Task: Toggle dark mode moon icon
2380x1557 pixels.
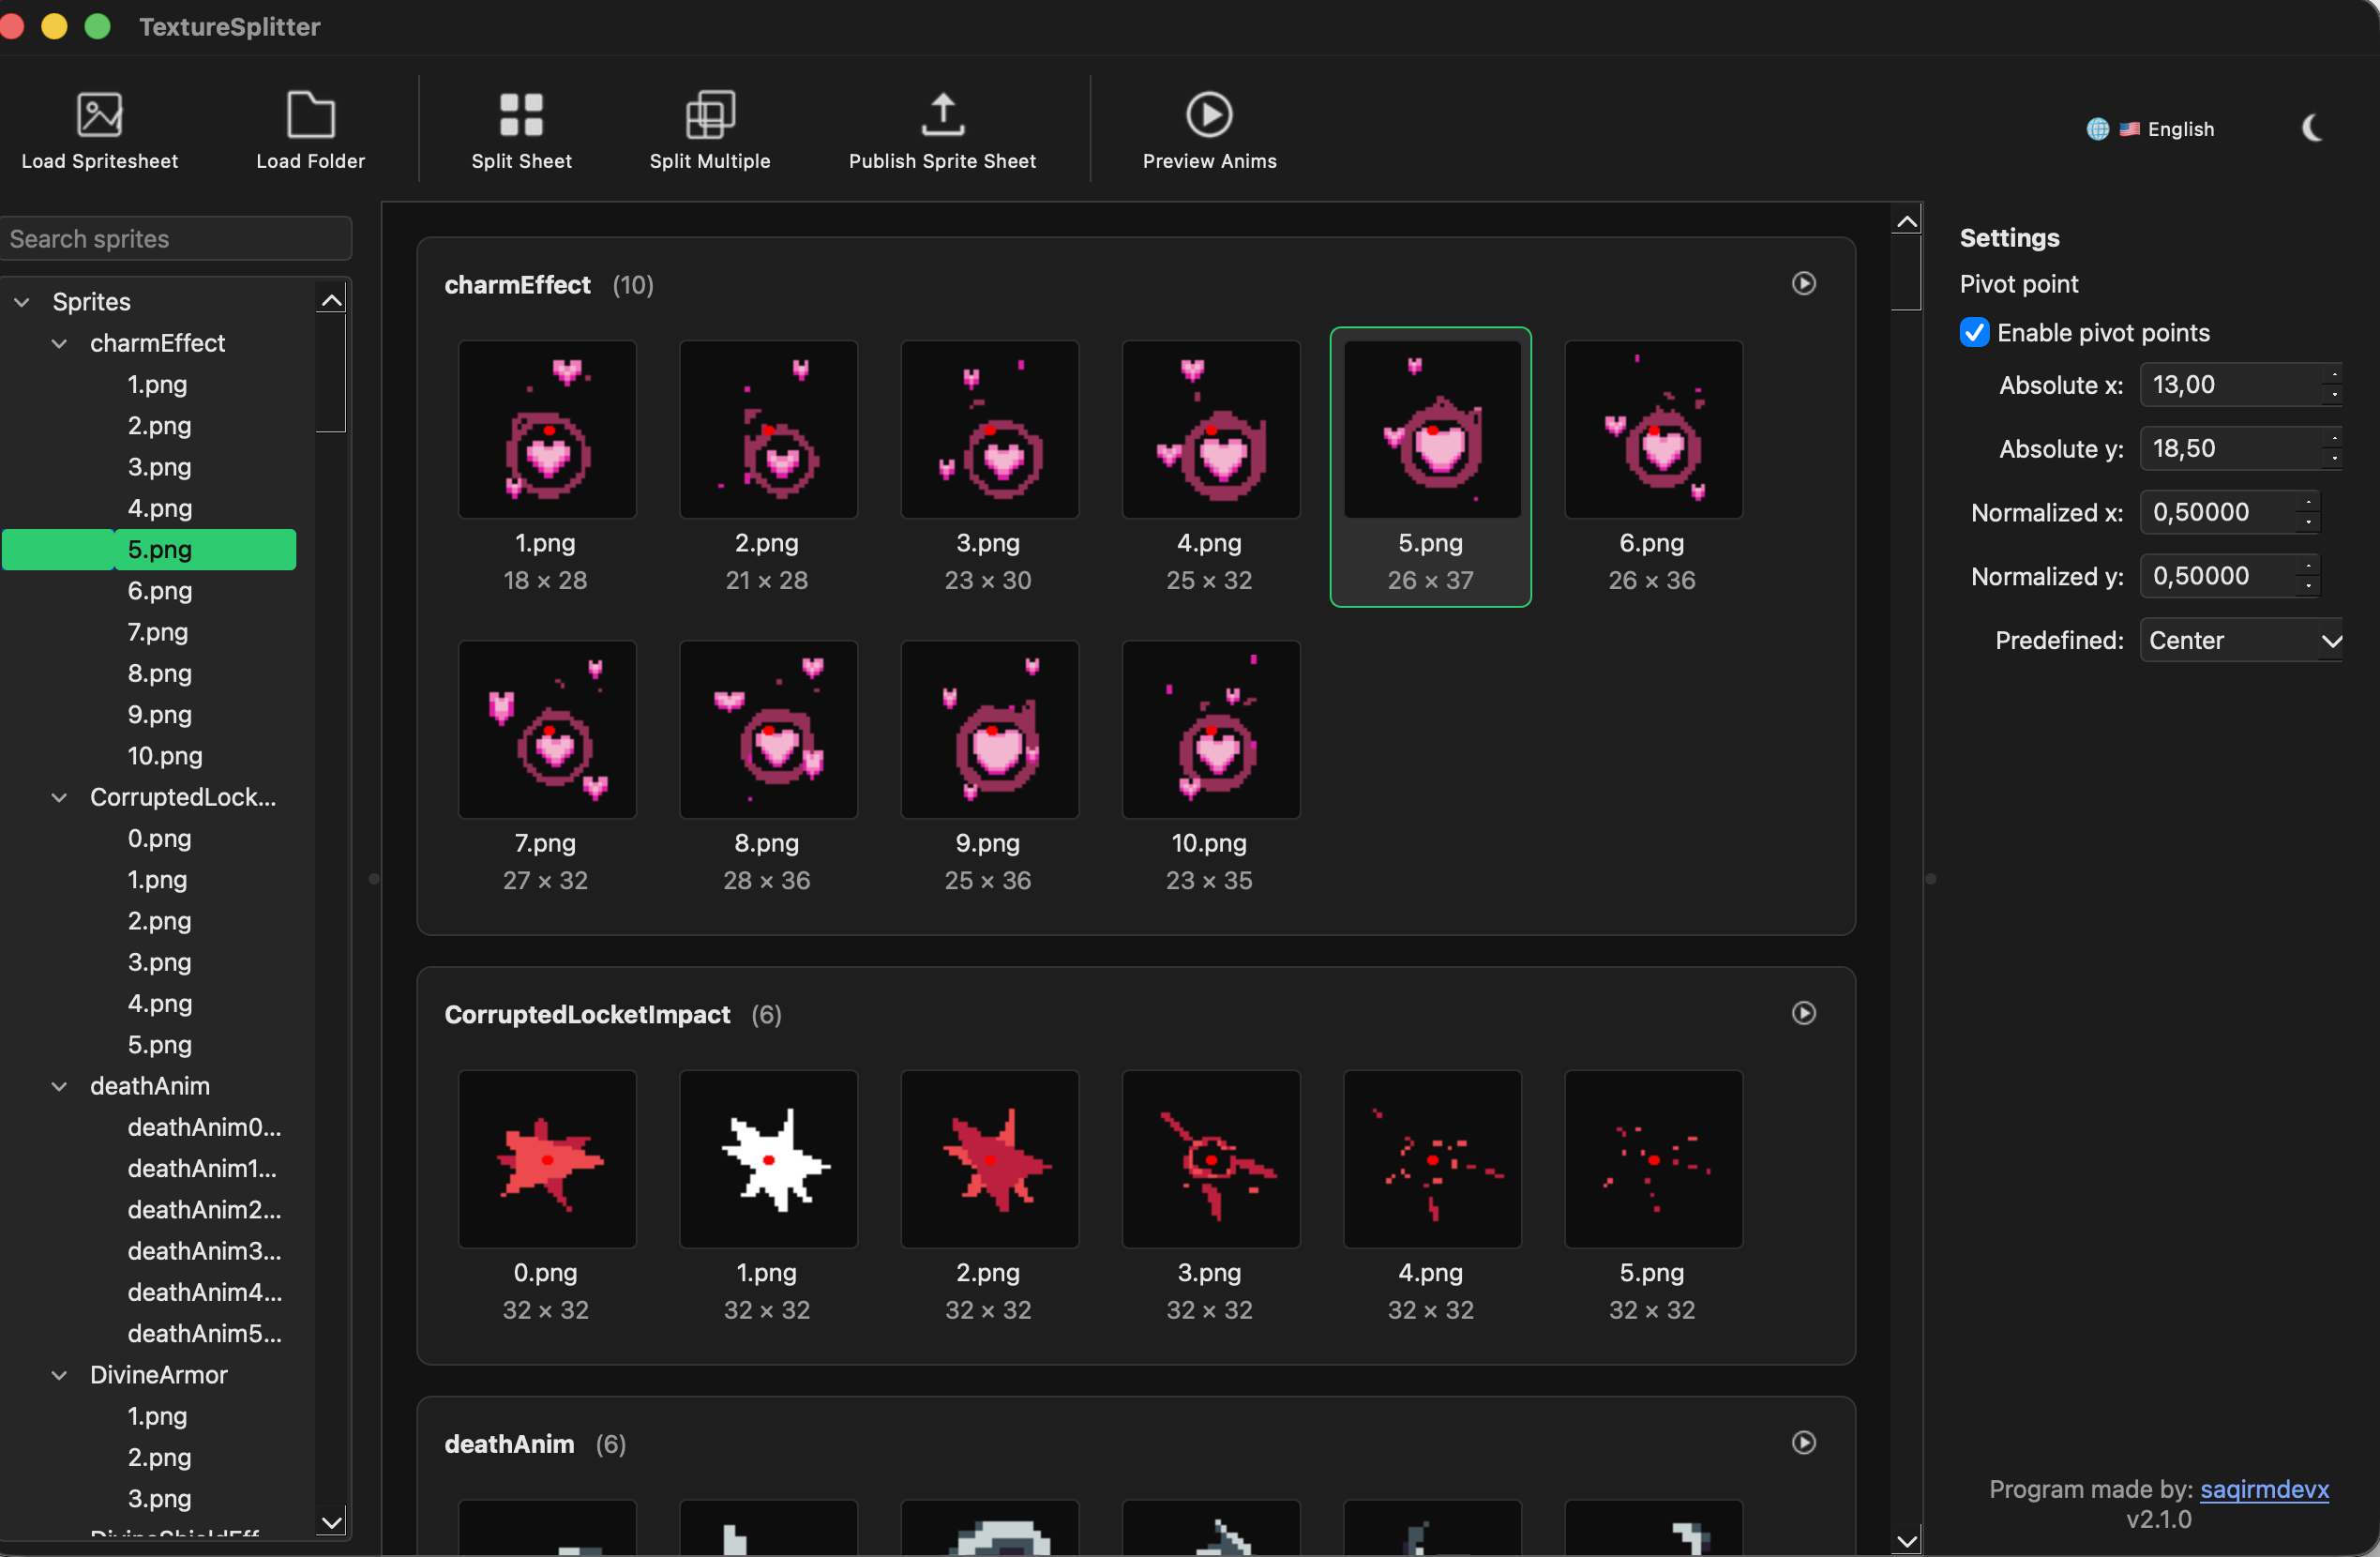Action: (x=2312, y=128)
